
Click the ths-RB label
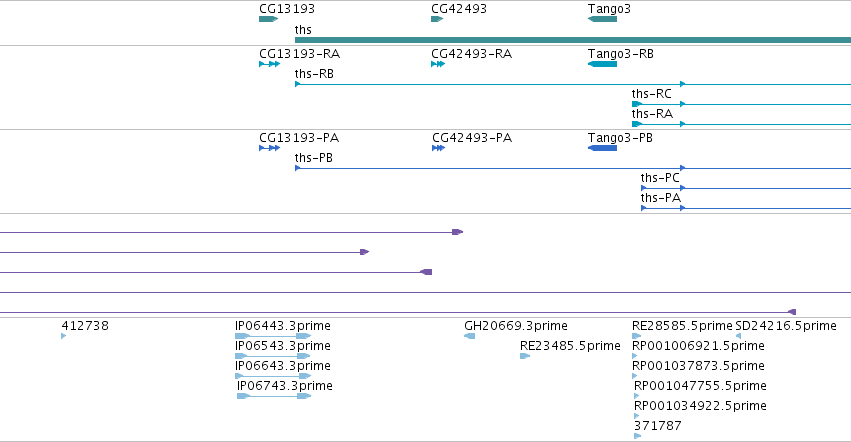pyautogui.click(x=314, y=74)
